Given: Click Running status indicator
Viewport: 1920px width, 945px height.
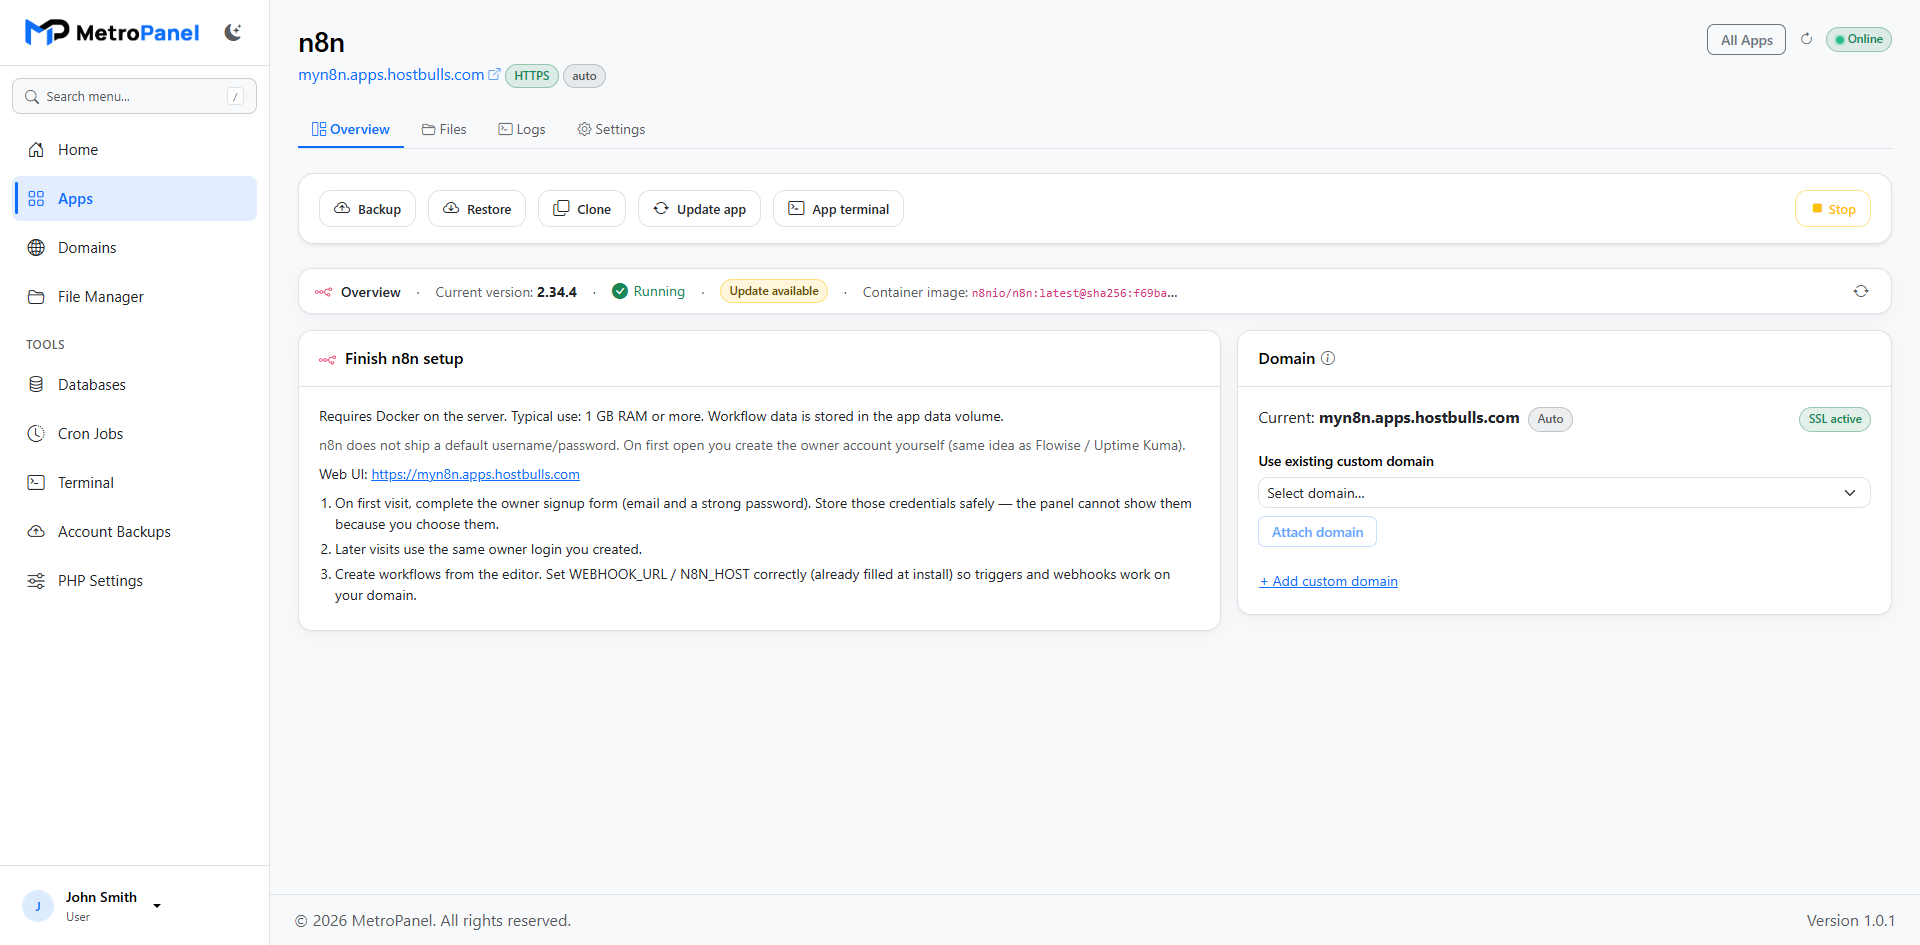Looking at the screenshot, I should click(x=648, y=291).
